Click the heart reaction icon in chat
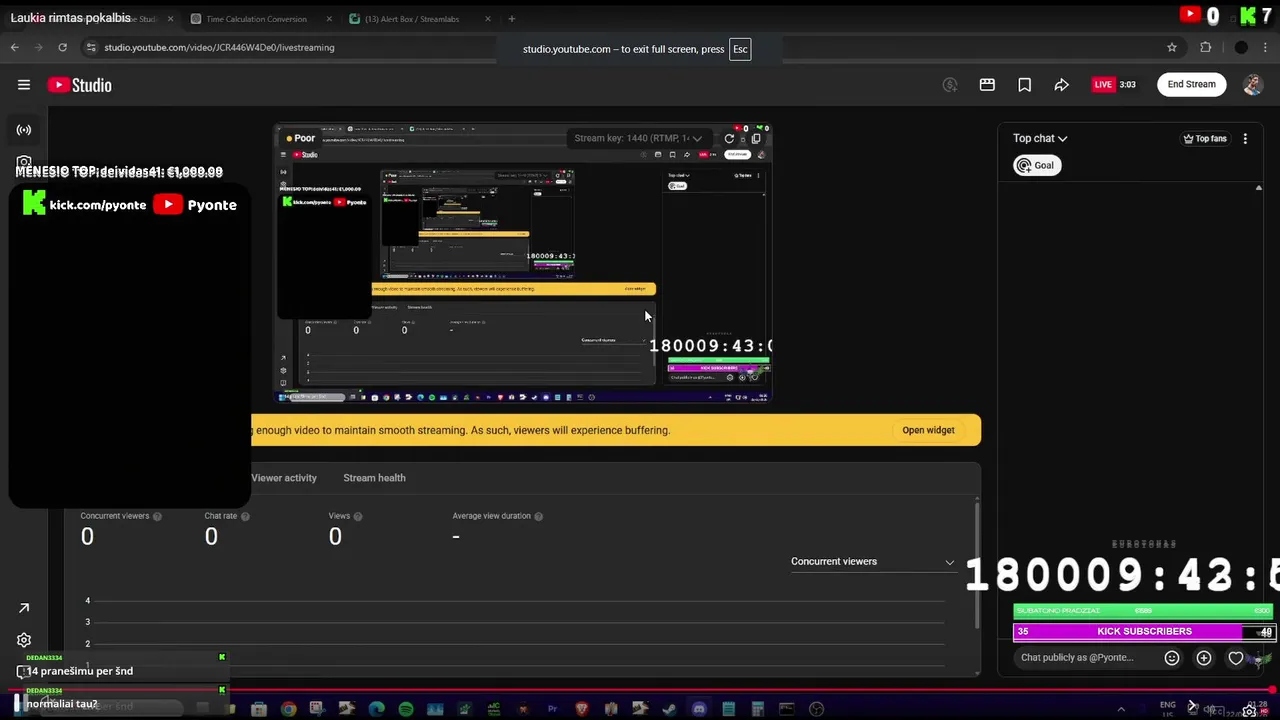The height and width of the screenshot is (720, 1280). (x=1236, y=658)
